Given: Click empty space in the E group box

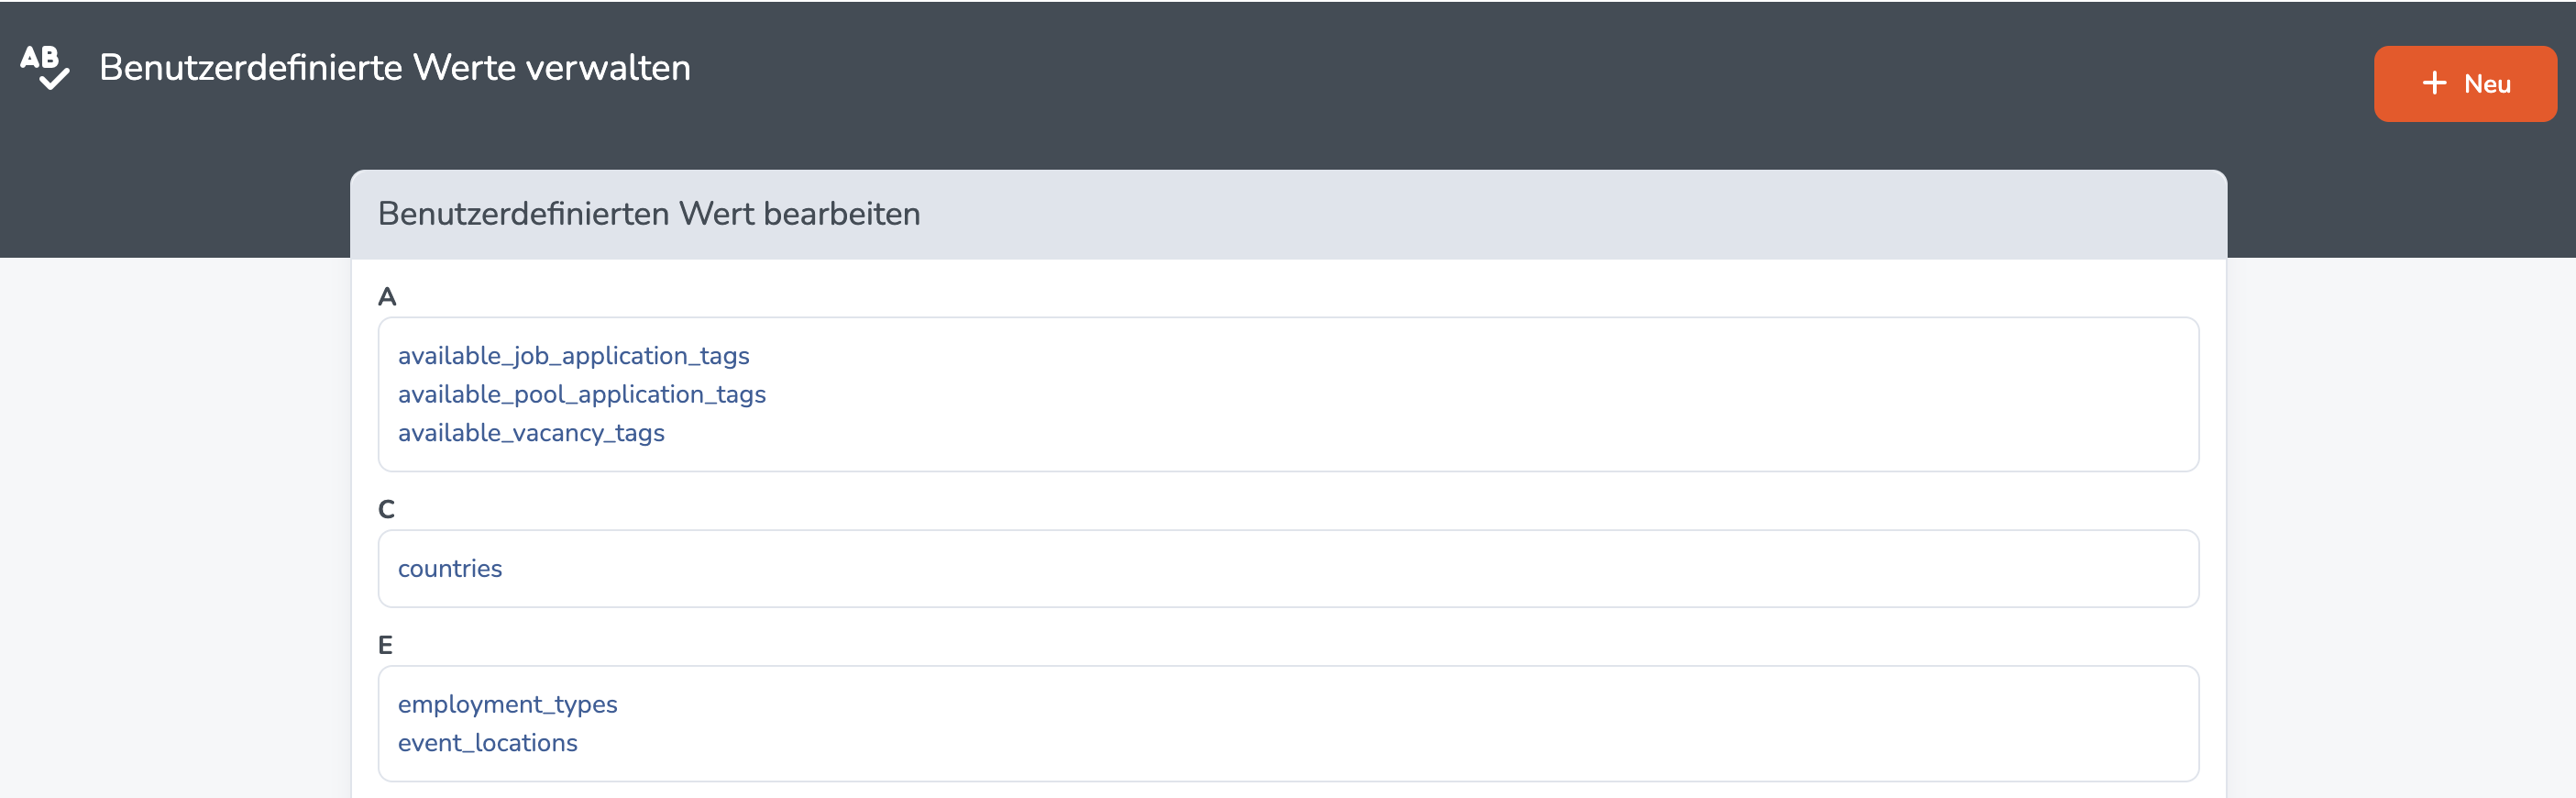Looking at the screenshot, I should click(x=1400, y=723).
